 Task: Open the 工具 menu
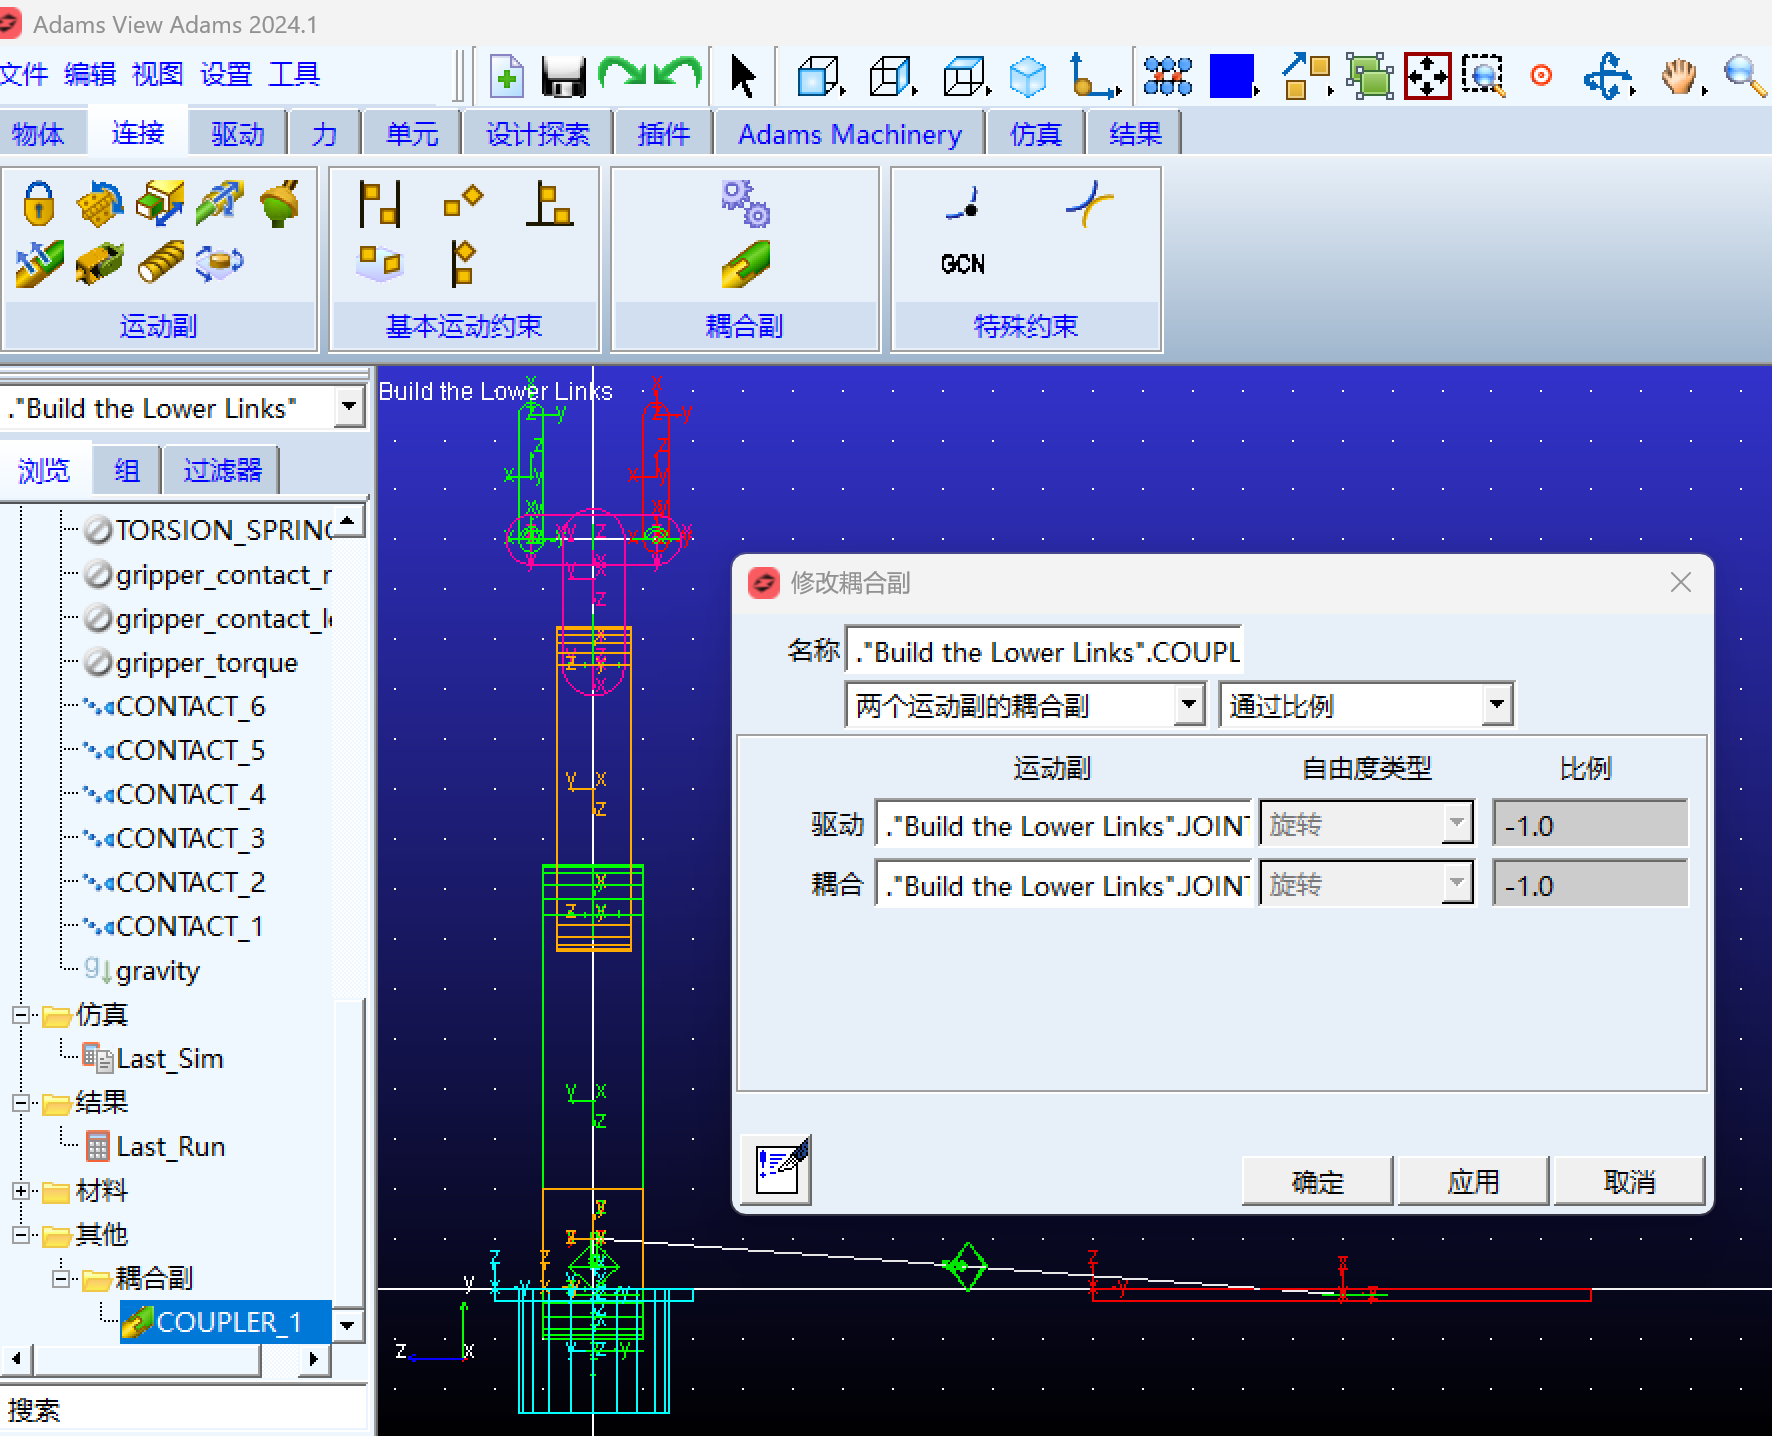[x=294, y=75]
